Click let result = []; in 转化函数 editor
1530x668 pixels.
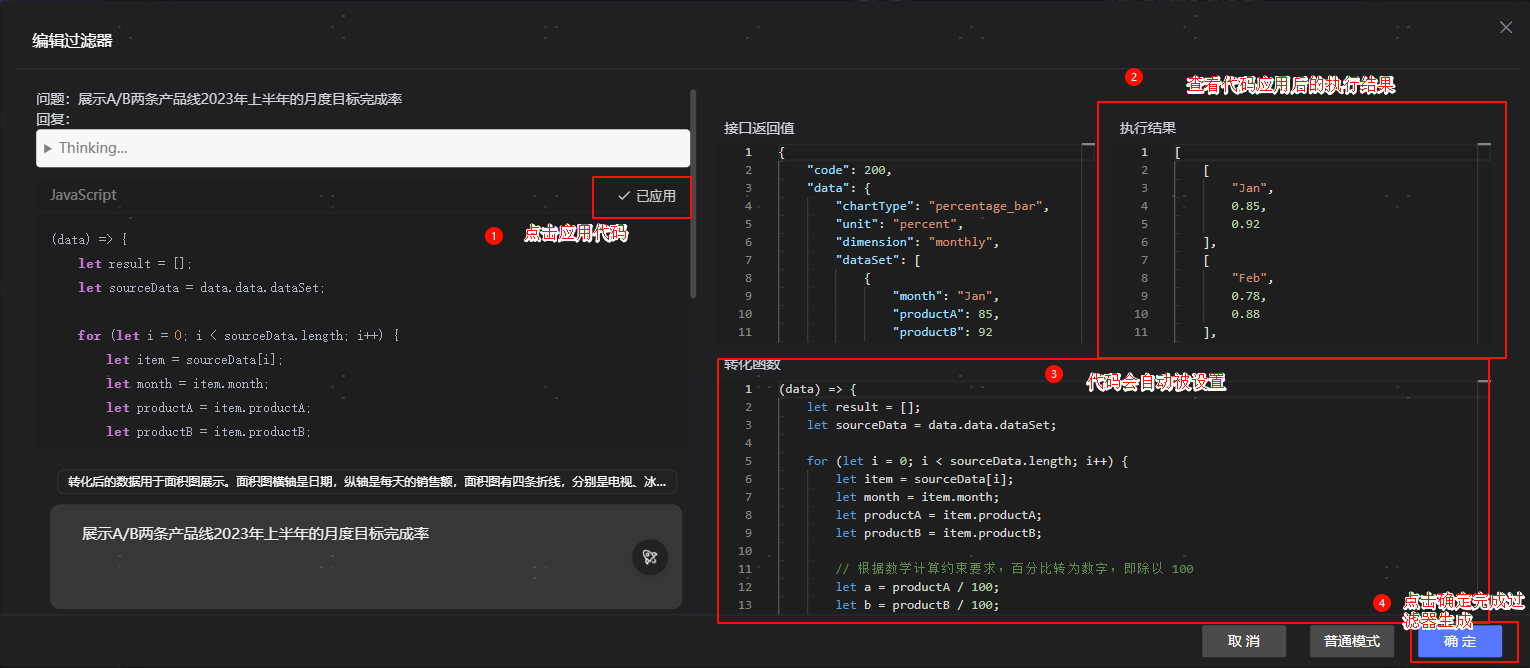tap(863, 407)
